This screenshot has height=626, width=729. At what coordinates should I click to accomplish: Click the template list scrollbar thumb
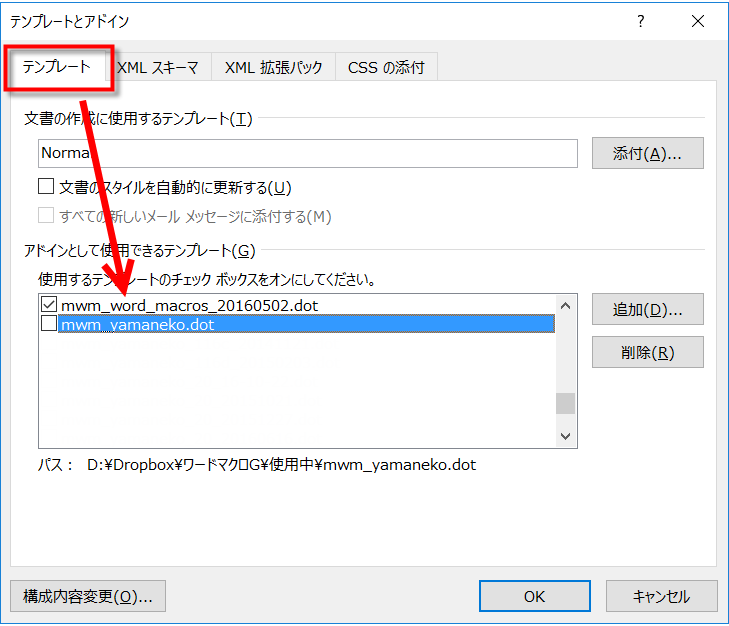tap(566, 403)
